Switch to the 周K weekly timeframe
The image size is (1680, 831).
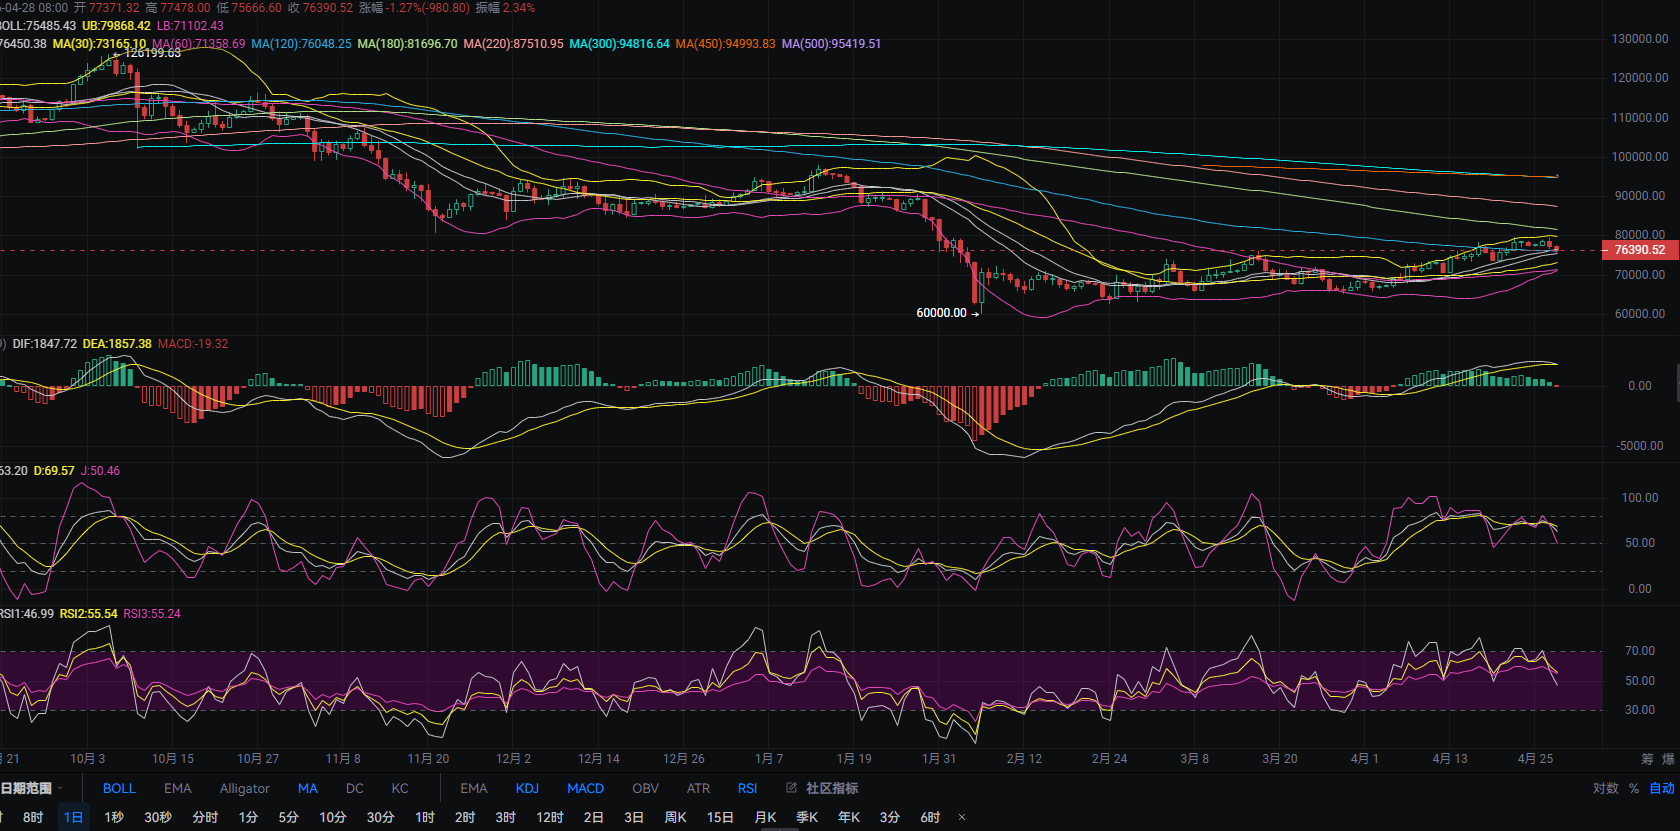675,817
